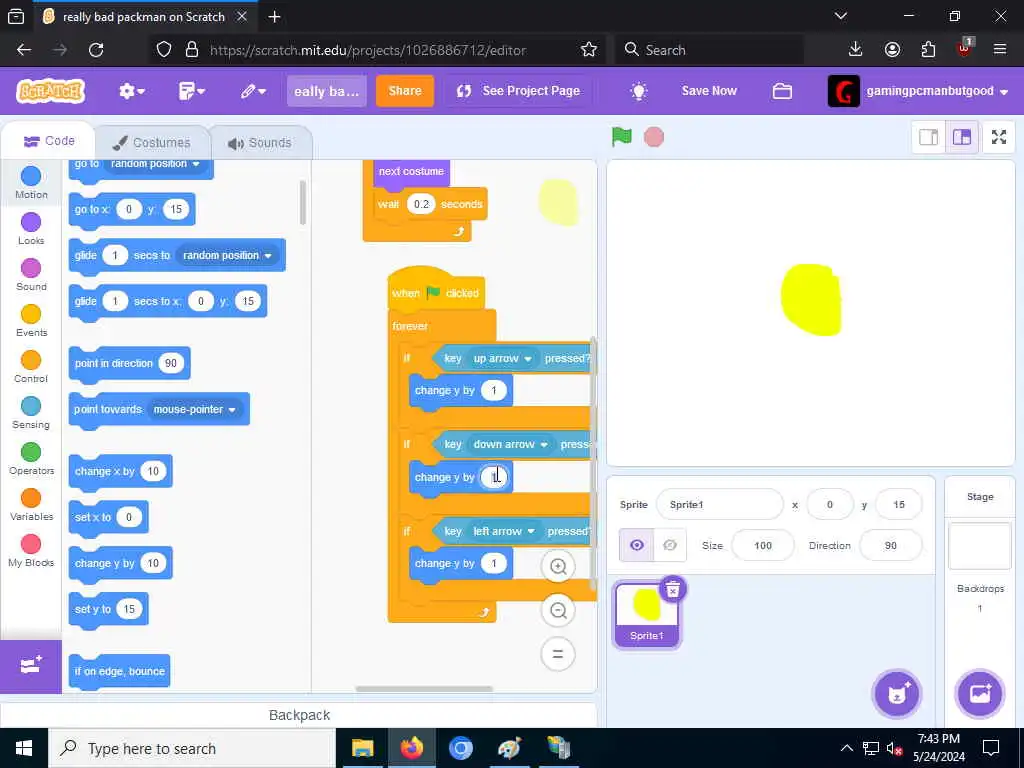Open My Stuff folder icon

[782, 91]
